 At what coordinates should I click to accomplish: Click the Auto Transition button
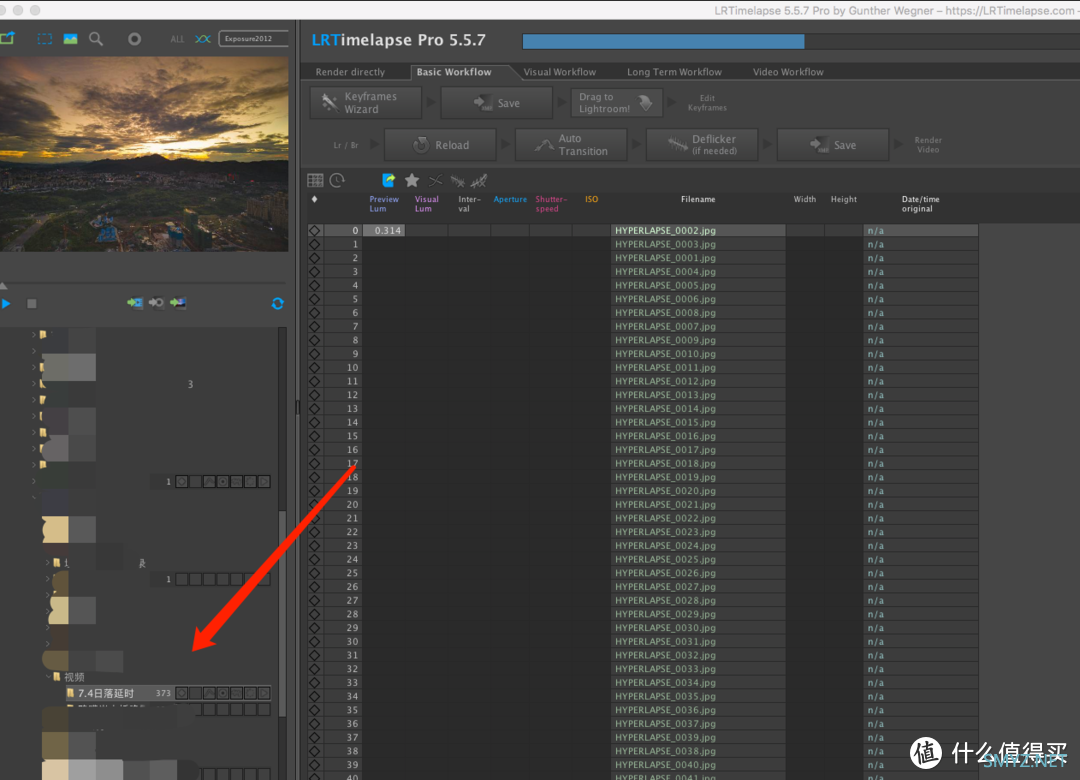point(571,145)
